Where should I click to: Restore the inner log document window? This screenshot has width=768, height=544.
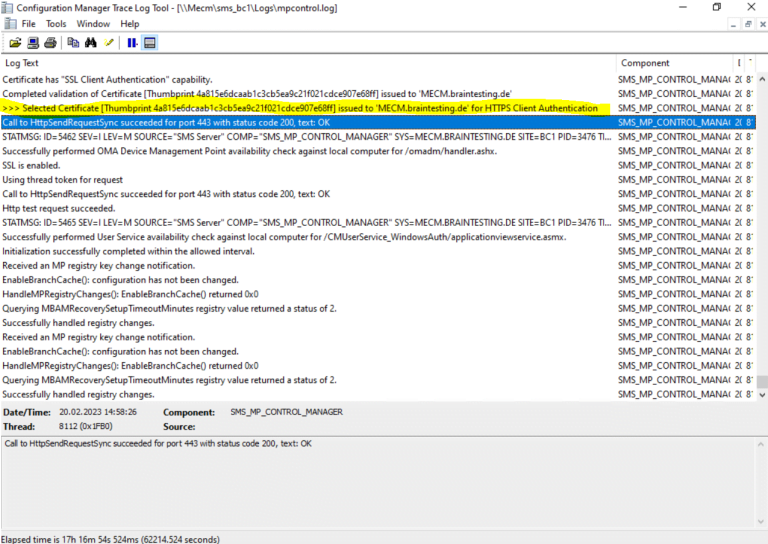coord(748,24)
